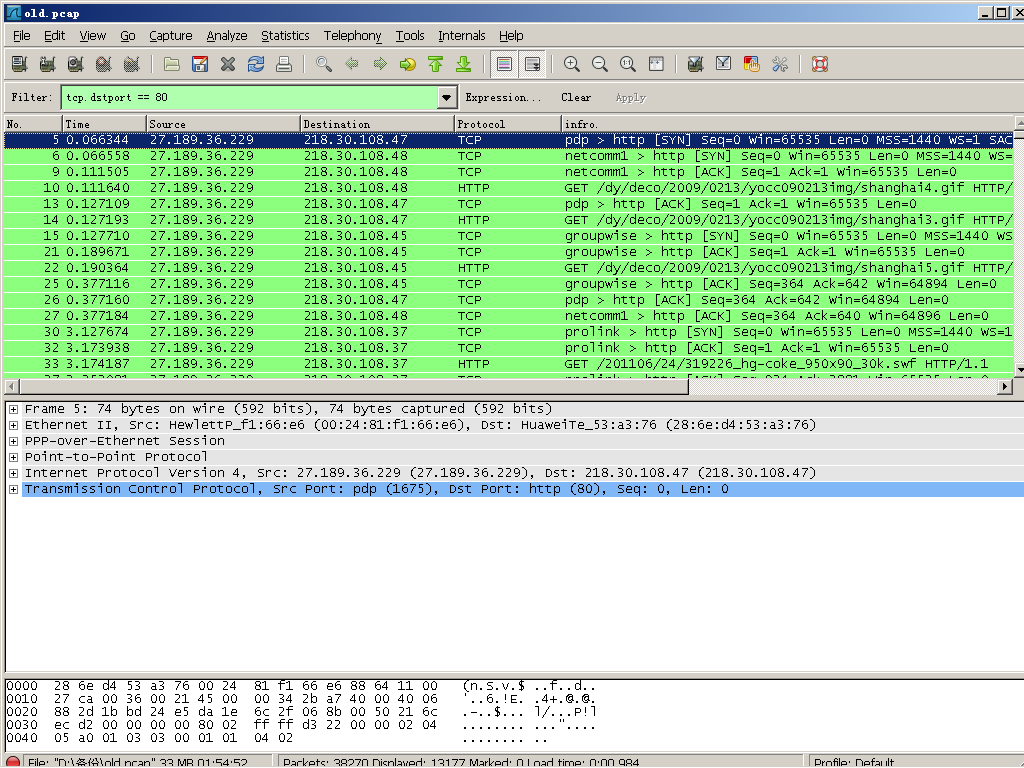Expand PPP-over-Ethernet Session node
This screenshot has width=1024, height=768.
pos(13,441)
